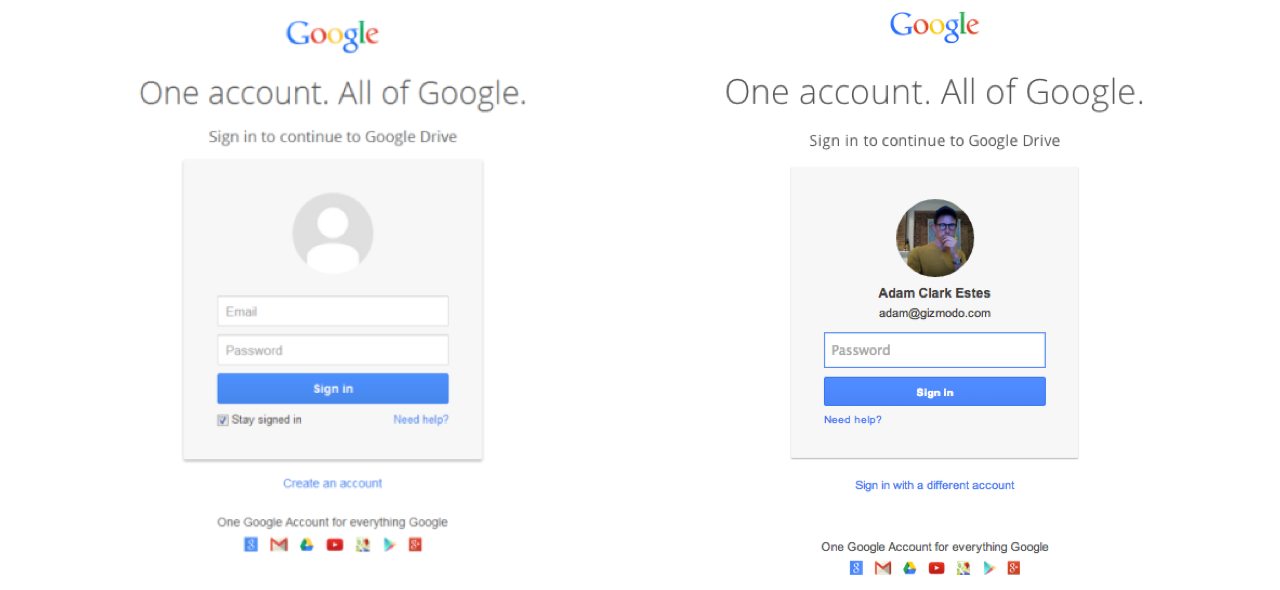Screen dimensions: 1280x590
Task: Click the Gmail icon under left login form
Action: (279, 545)
